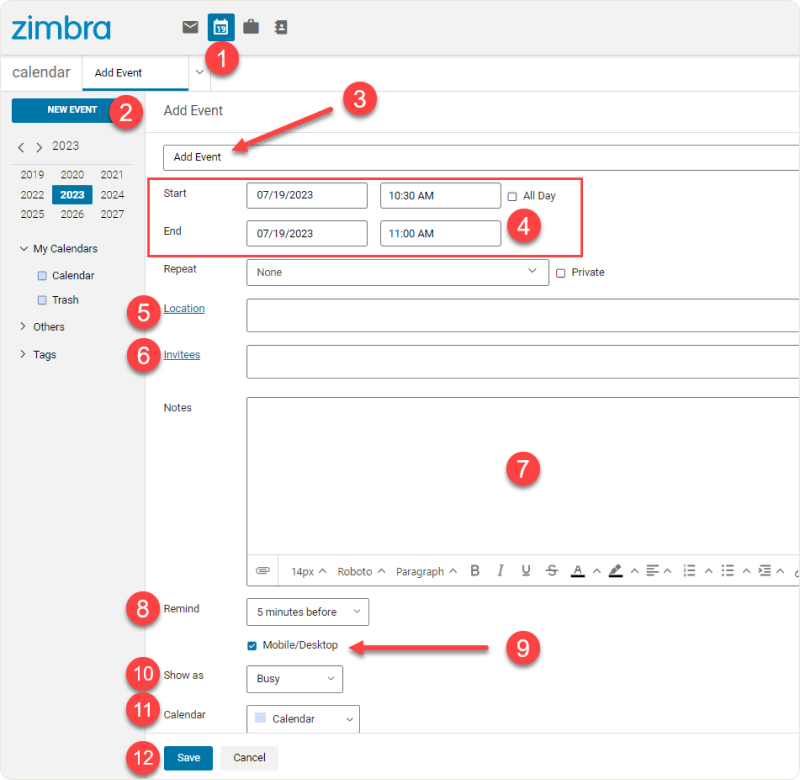Screen dimensions: 800x780
Task: Click the text alignment icon
Action: pos(652,570)
